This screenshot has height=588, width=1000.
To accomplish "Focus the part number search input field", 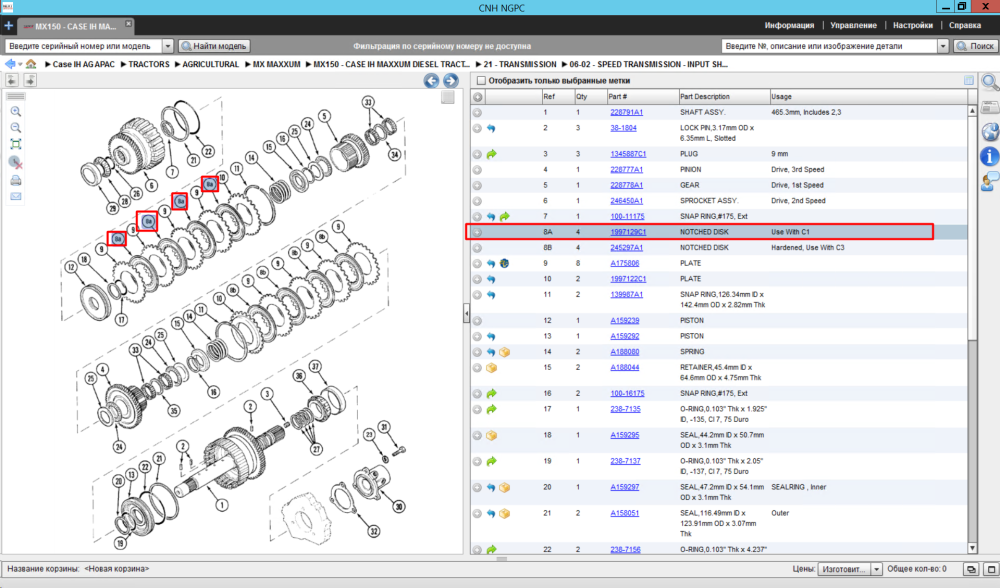I will point(829,46).
